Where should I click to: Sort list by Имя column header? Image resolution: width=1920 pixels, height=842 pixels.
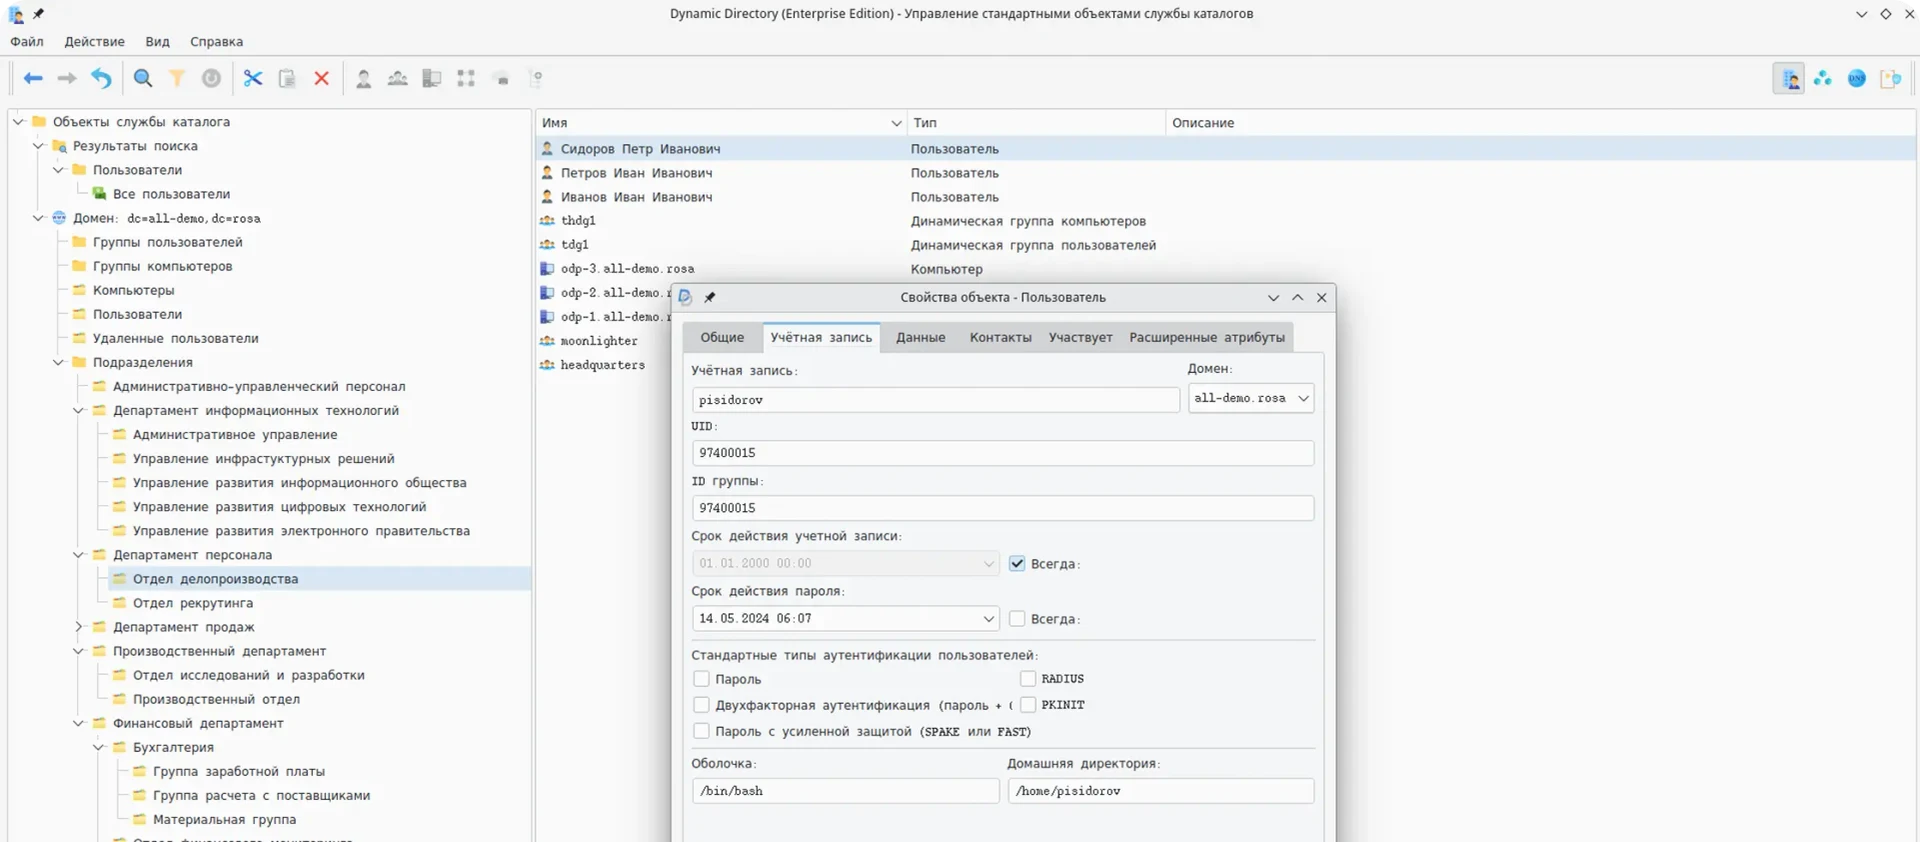(720, 123)
